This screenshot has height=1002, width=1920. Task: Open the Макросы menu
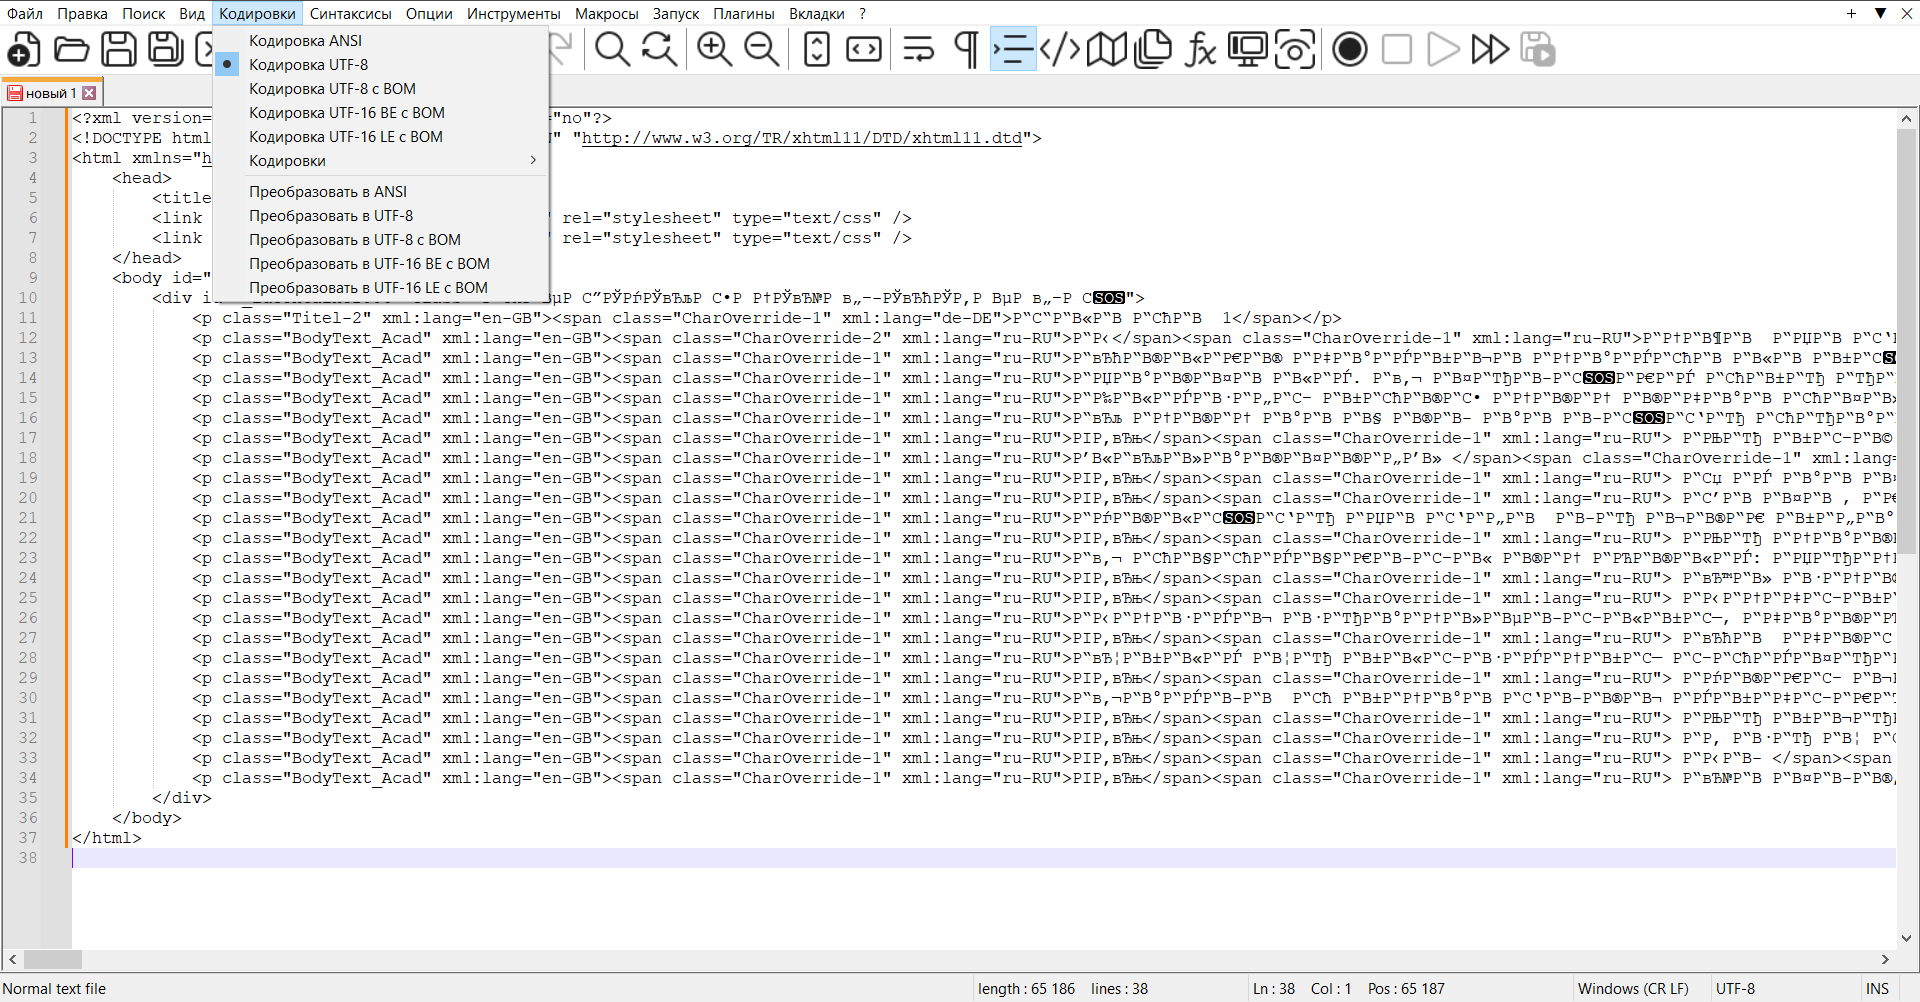[607, 13]
